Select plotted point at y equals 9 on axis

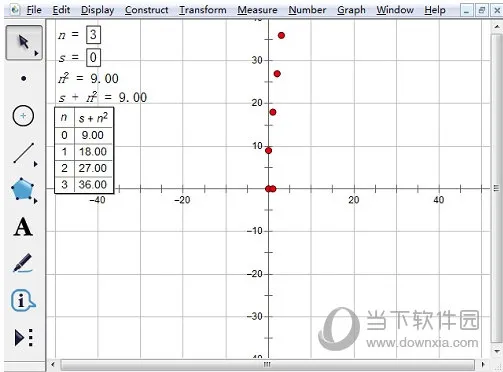pos(268,151)
